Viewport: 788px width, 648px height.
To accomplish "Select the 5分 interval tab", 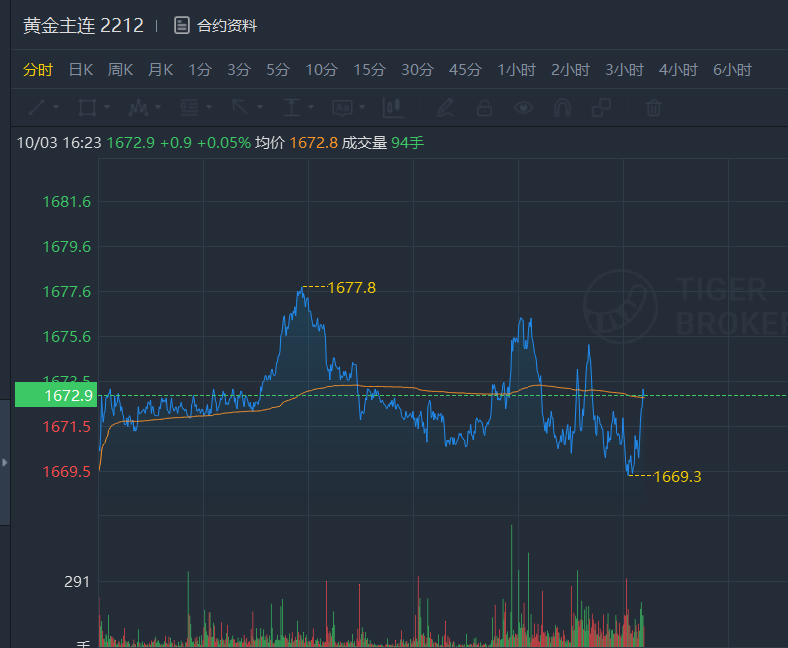I will (x=278, y=69).
